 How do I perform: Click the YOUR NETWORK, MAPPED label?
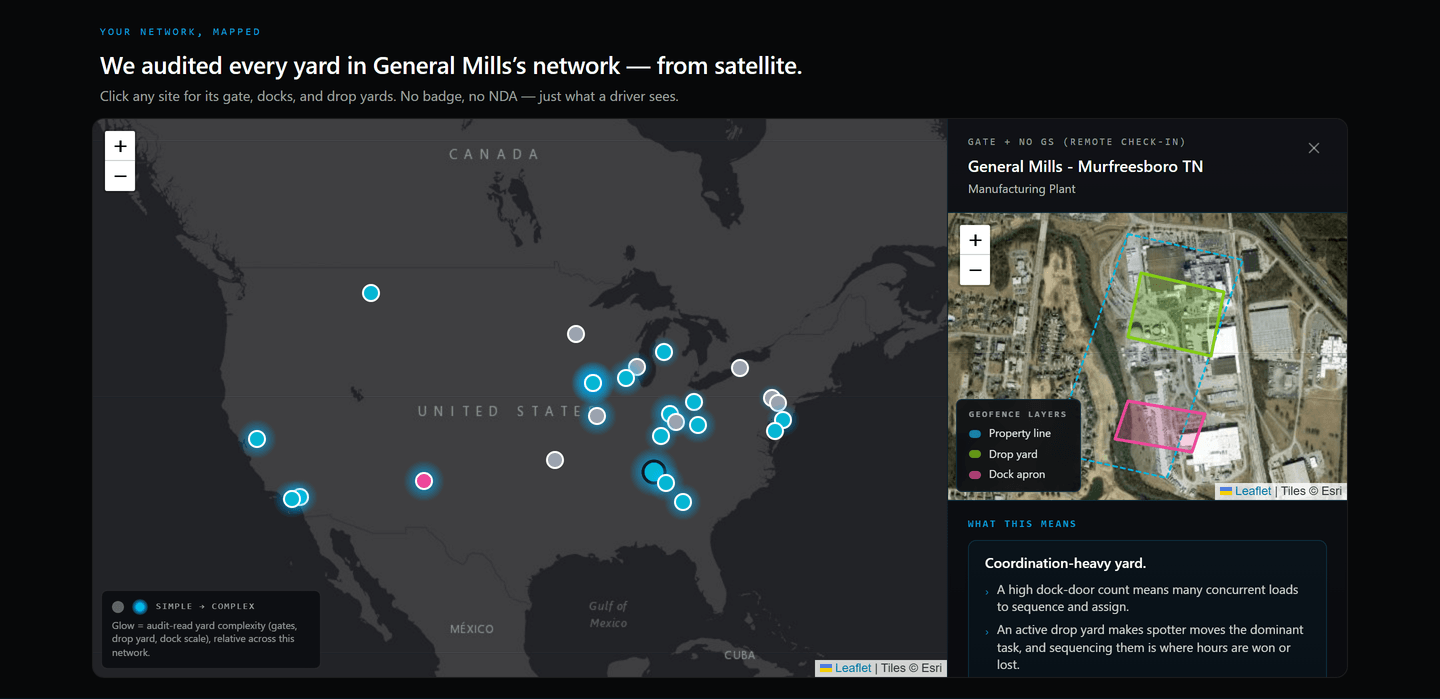pos(180,32)
